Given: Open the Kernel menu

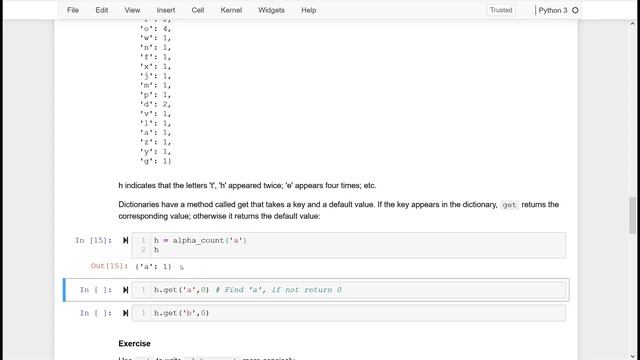Looking at the screenshot, I should pos(231,10).
